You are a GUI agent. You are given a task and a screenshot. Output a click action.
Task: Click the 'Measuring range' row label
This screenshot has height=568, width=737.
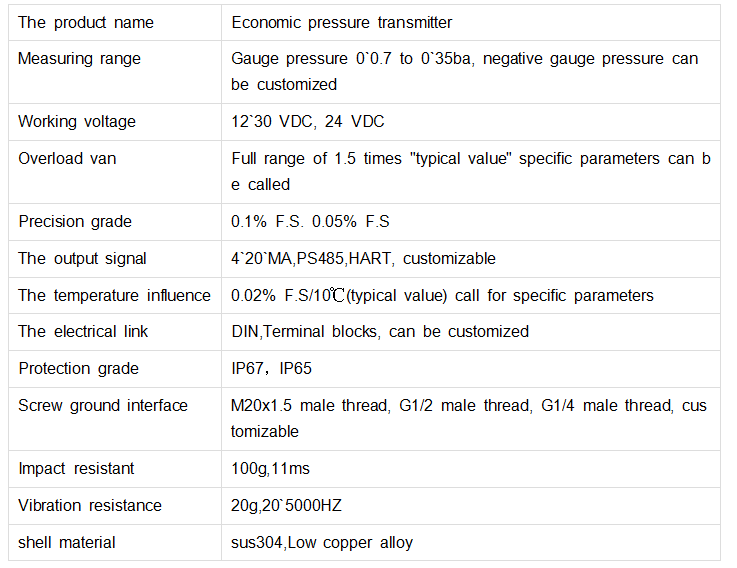pos(79,59)
